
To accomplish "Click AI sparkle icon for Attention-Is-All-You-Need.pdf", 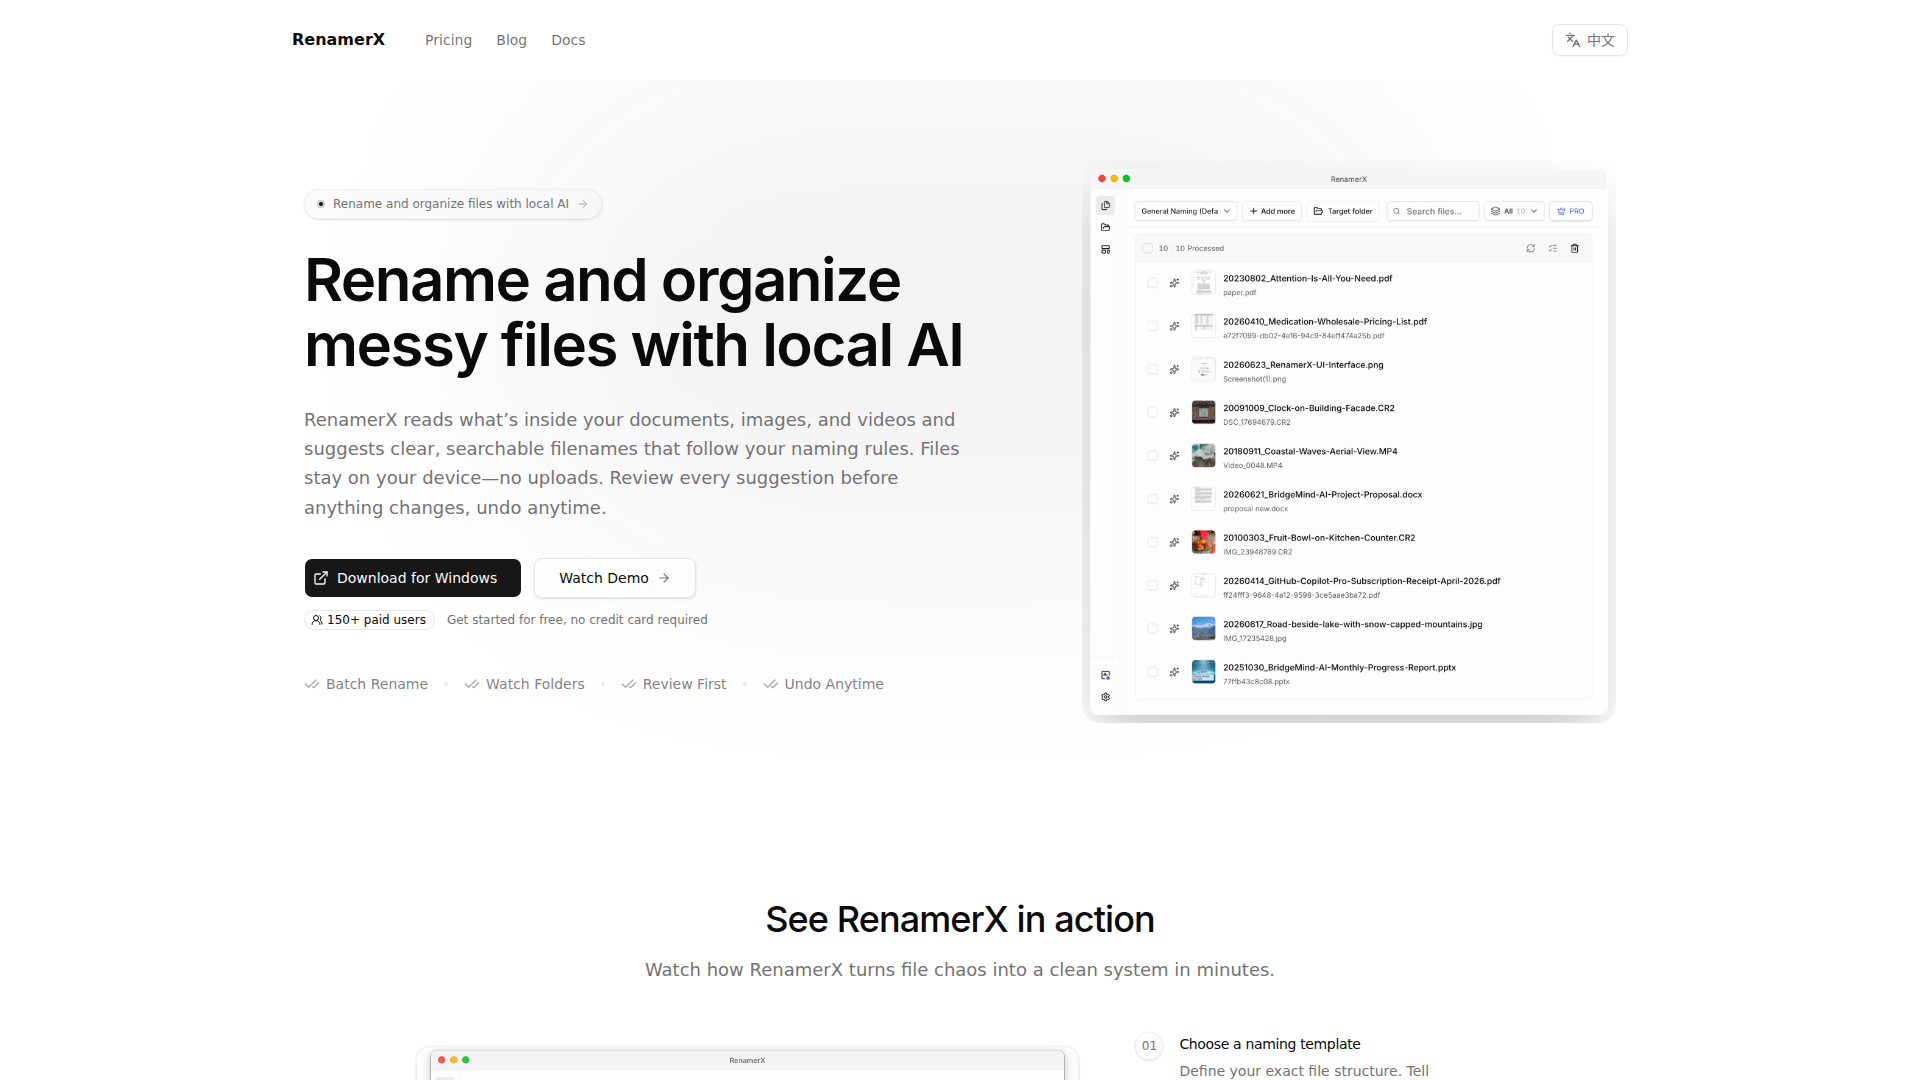I will pyautogui.click(x=1174, y=283).
